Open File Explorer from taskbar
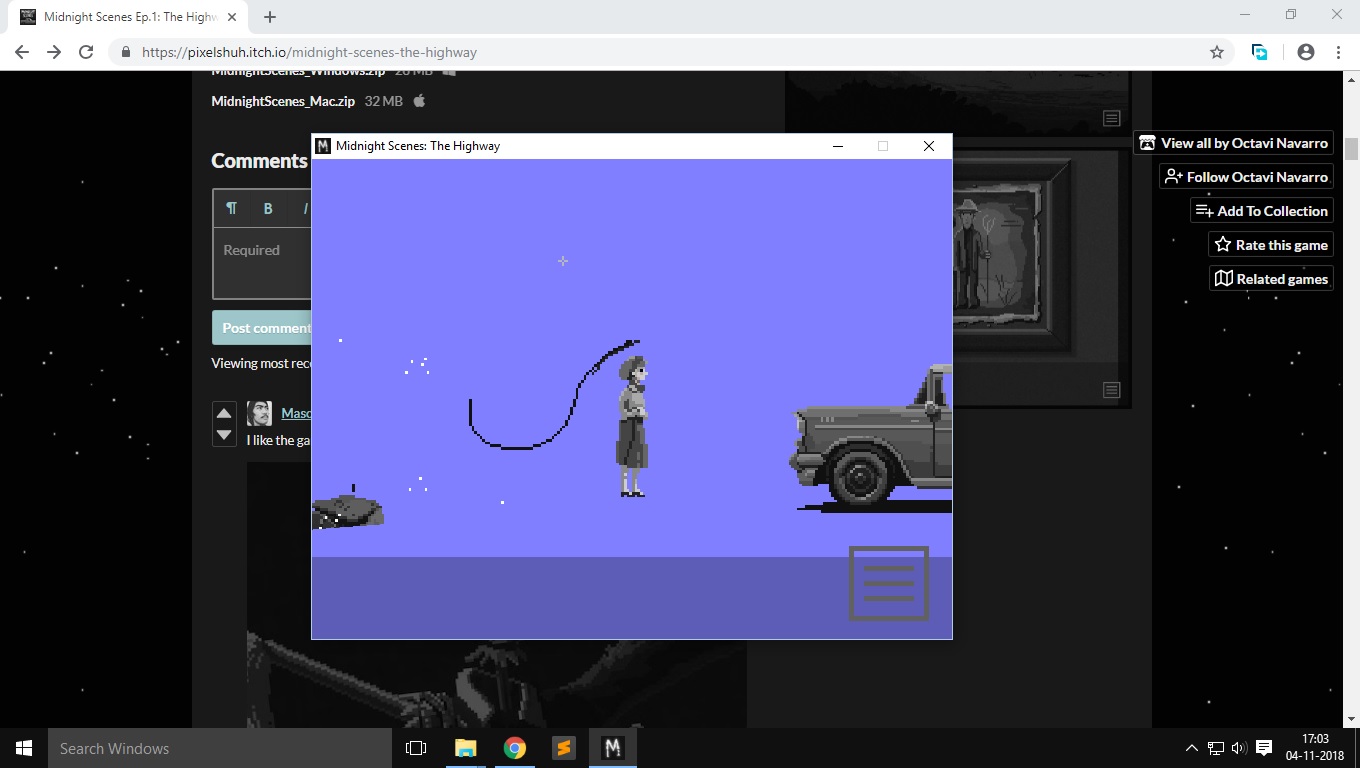The height and width of the screenshot is (768, 1360). click(x=466, y=748)
